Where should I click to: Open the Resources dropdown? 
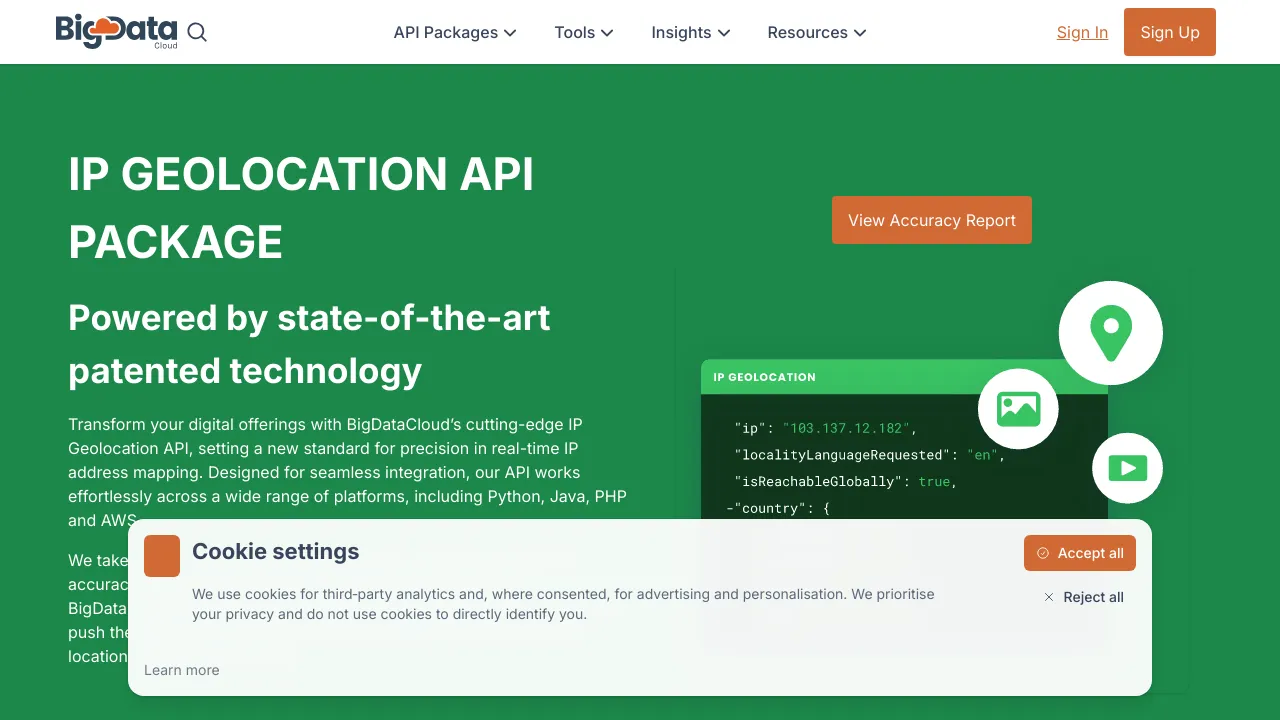coord(817,32)
